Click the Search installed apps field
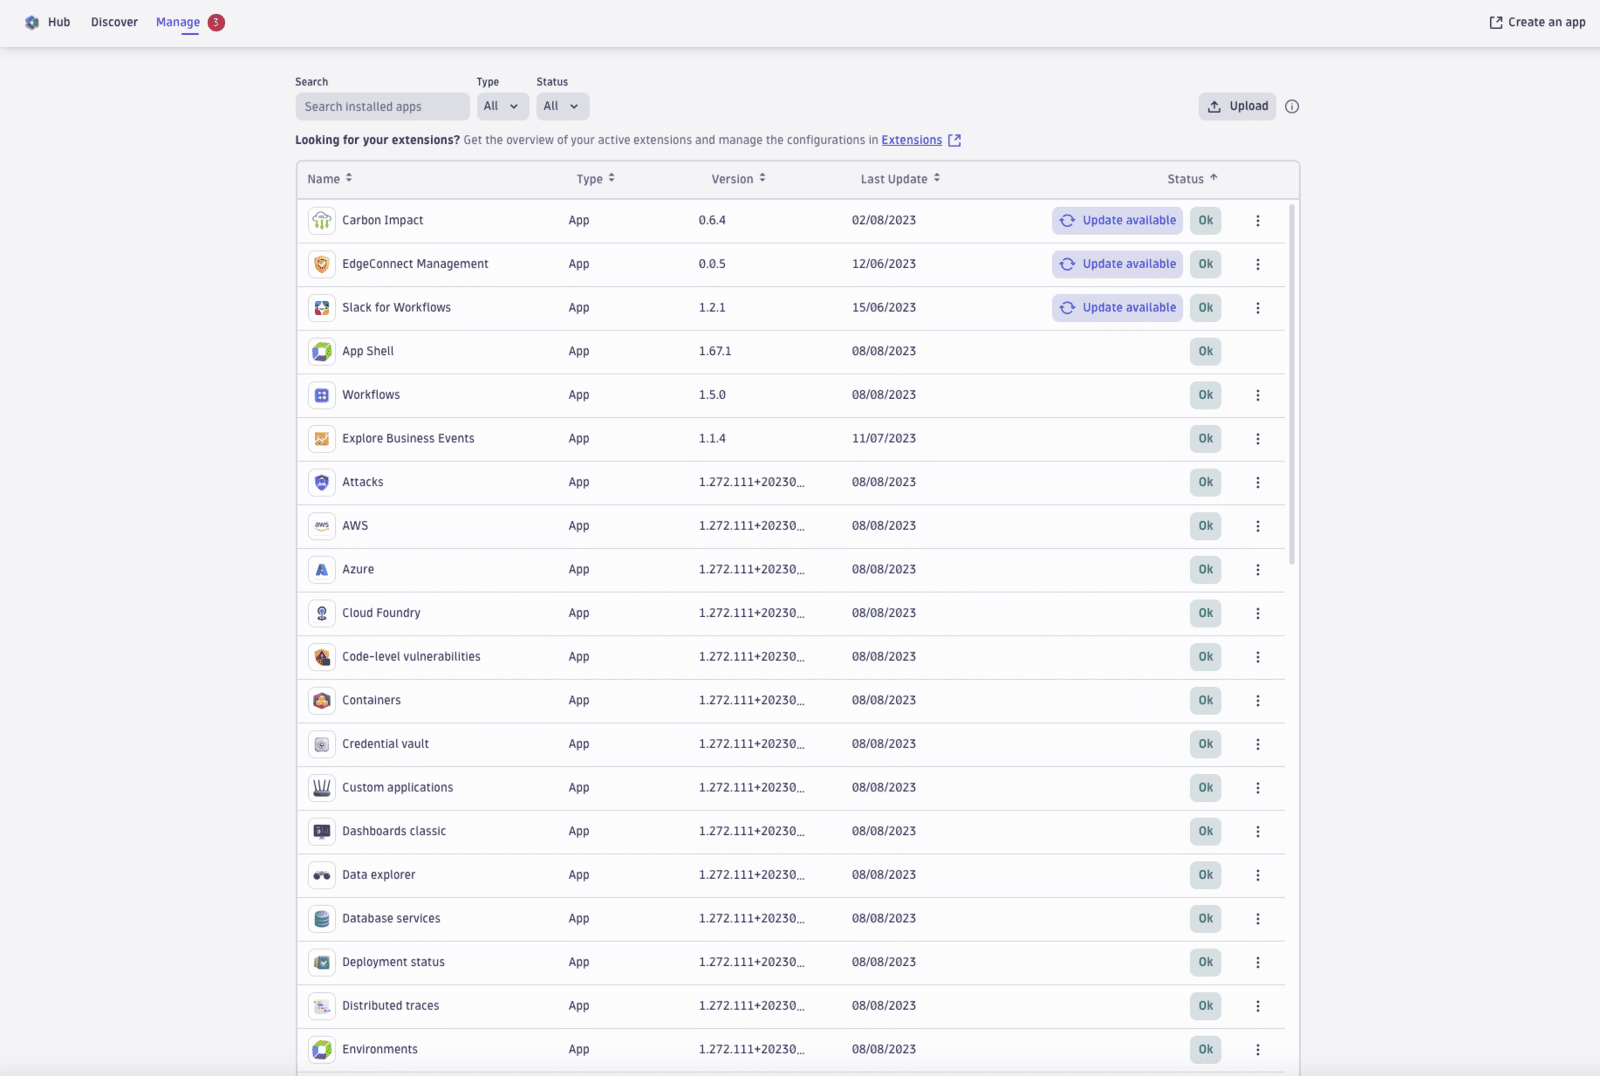Screen dimensions: 1600x1076 pos(382,106)
